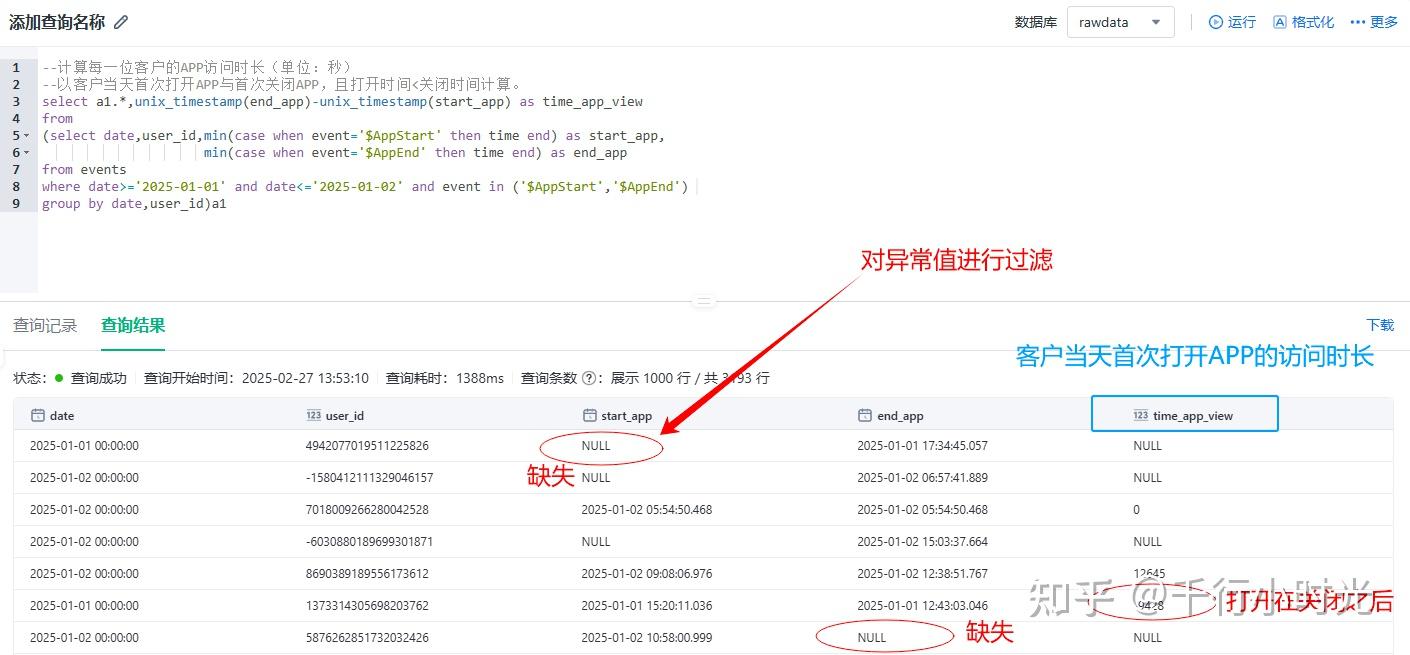Click the help icon next to 查询条数

(x=589, y=378)
